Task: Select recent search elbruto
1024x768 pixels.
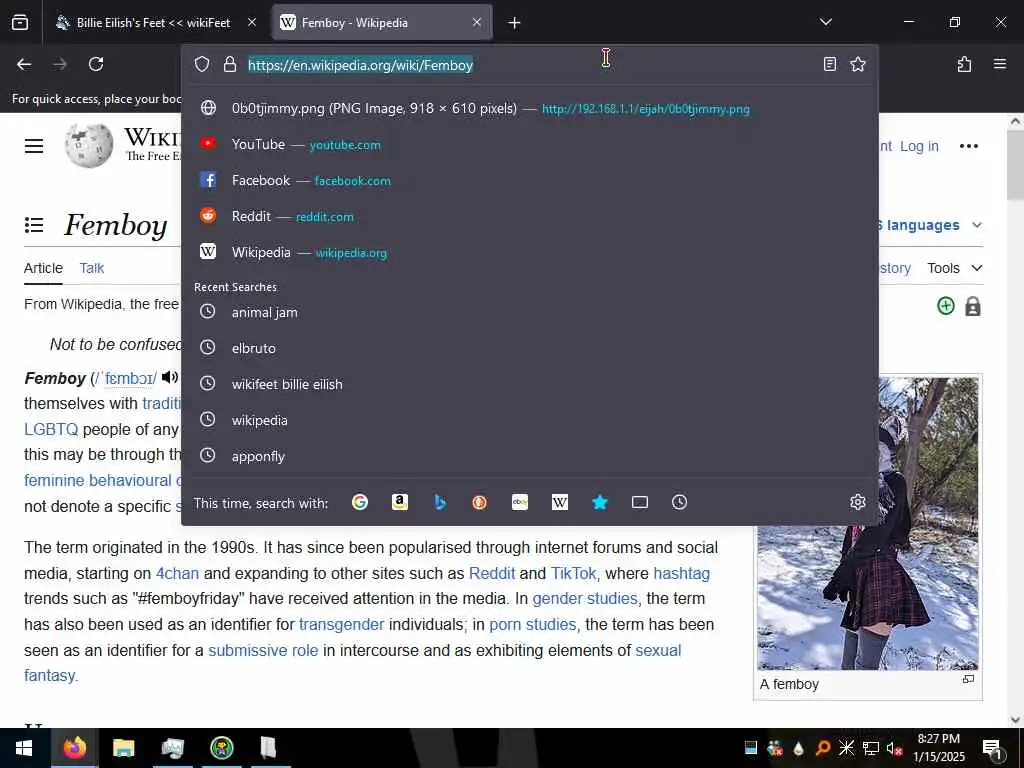Action: [x=529, y=348]
